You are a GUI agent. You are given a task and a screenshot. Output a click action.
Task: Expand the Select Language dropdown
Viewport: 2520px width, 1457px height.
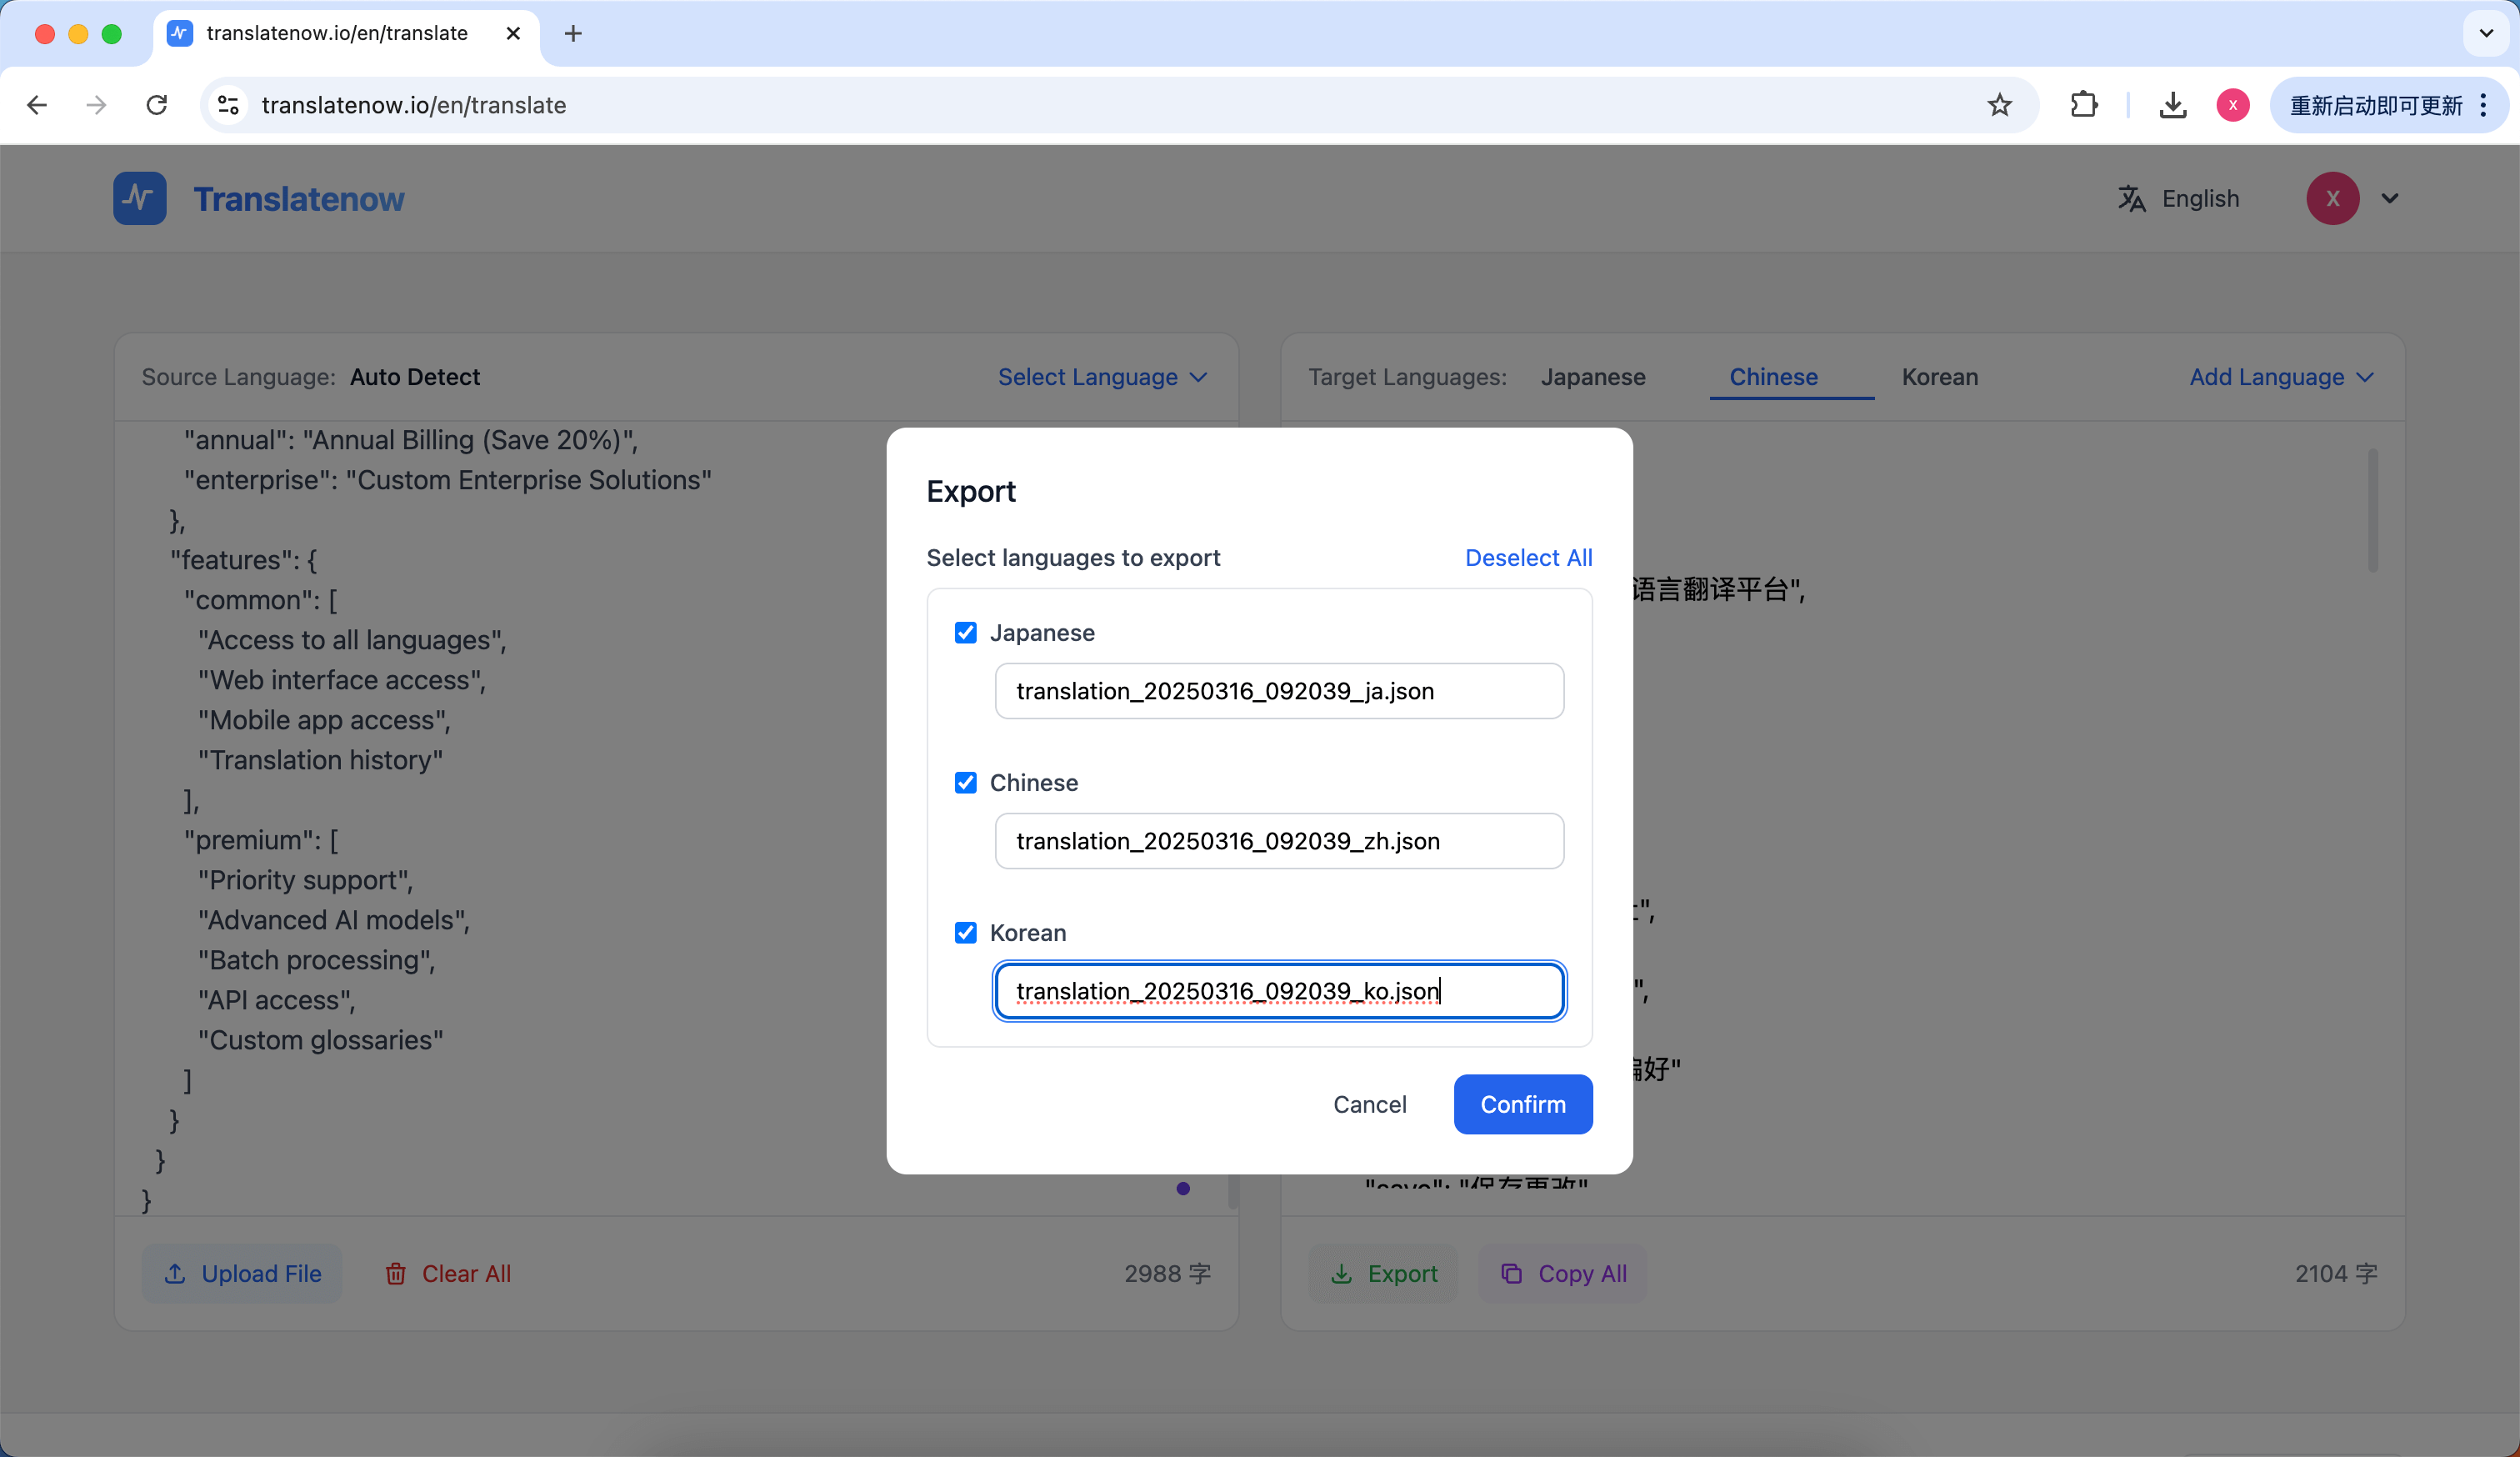pyautogui.click(x=1103, y=377)
